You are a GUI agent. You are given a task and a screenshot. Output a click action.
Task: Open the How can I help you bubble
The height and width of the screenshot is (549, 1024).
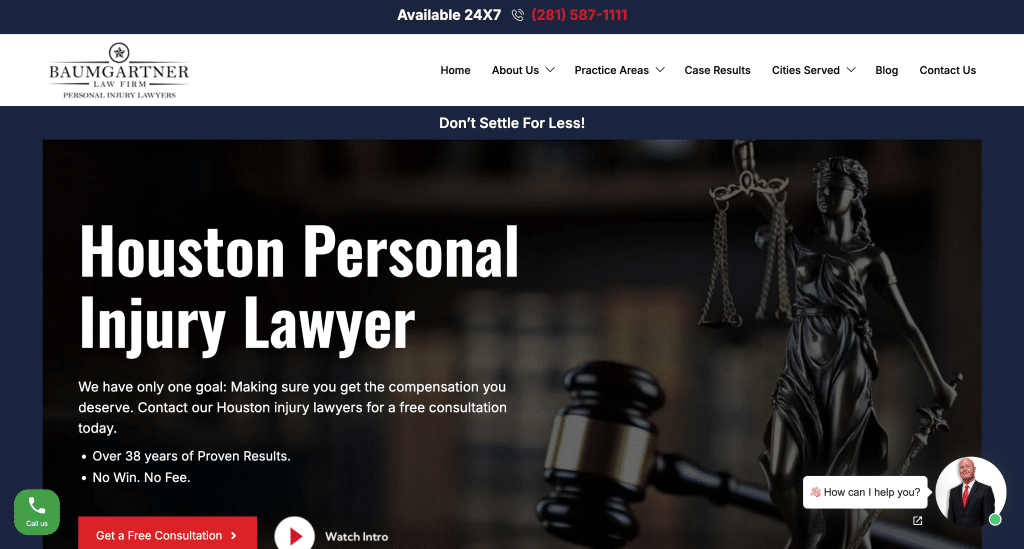point(865,492)
